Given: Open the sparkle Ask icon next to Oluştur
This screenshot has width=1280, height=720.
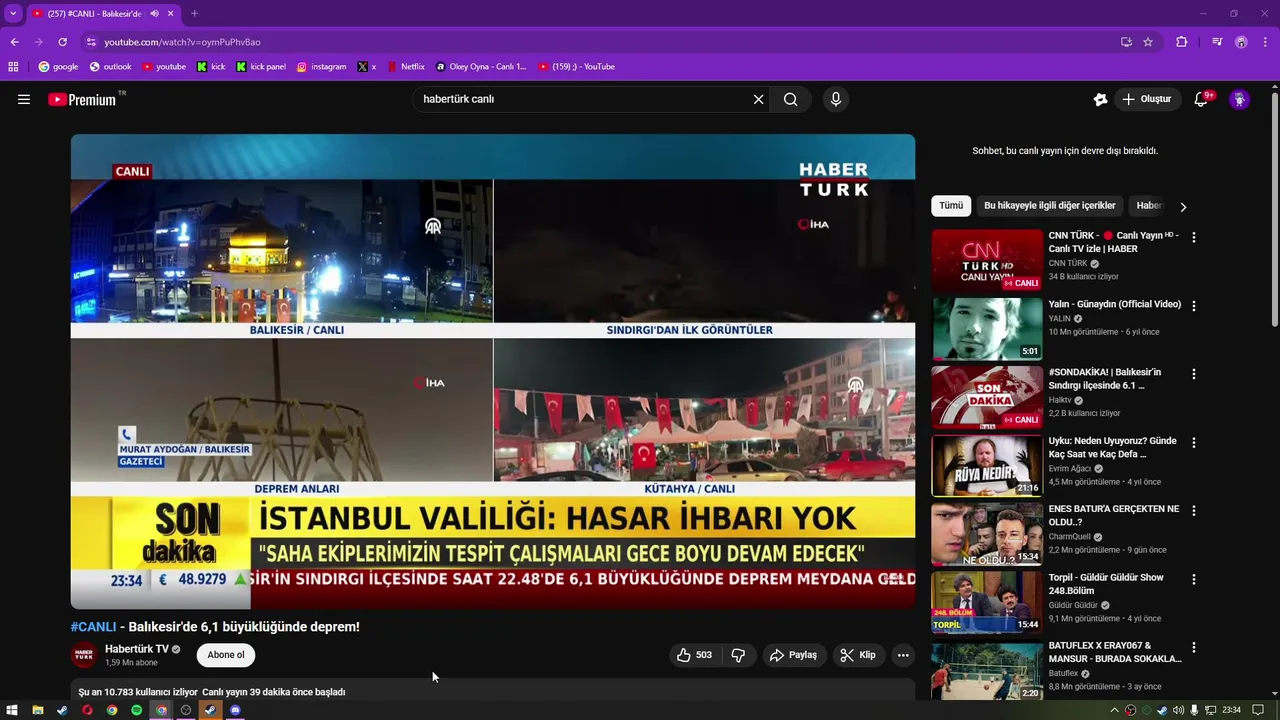Looking at the screenshot, I should coord(1100,99).
